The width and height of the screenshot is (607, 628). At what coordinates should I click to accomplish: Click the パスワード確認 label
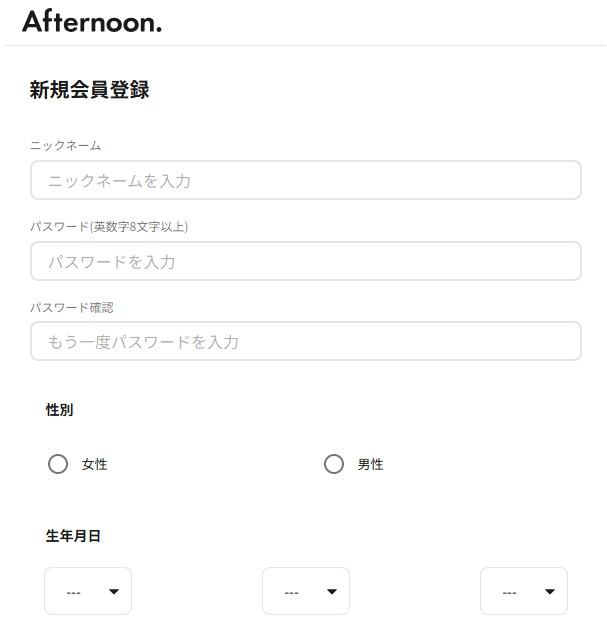(72, 308)
